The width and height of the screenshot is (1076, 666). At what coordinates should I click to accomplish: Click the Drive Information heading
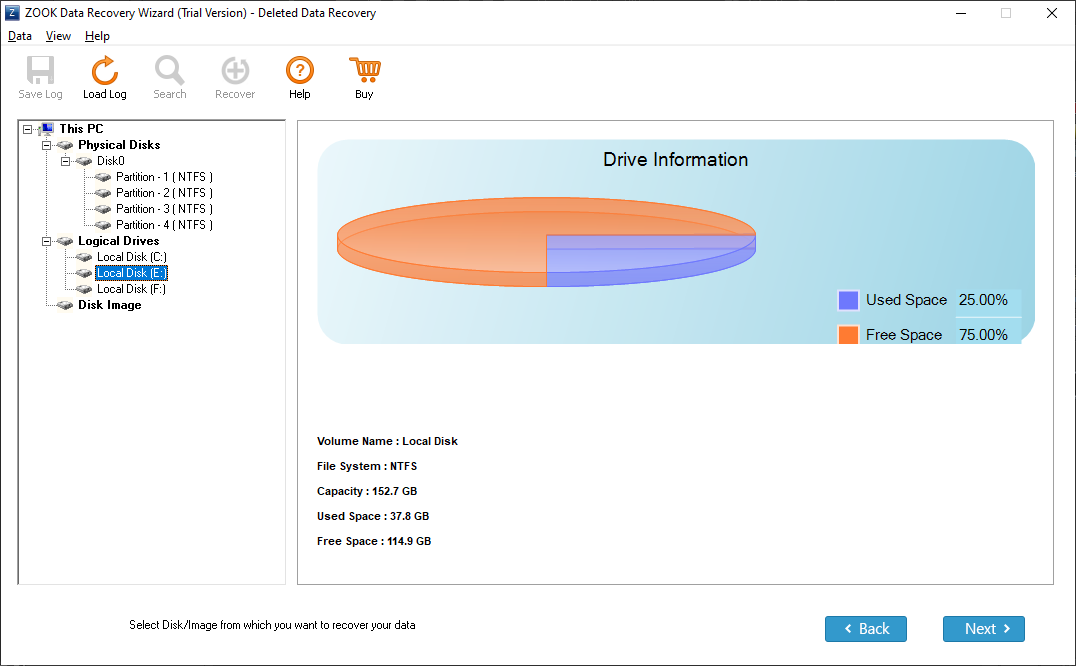pyautogui.click(x=675, y=159)
